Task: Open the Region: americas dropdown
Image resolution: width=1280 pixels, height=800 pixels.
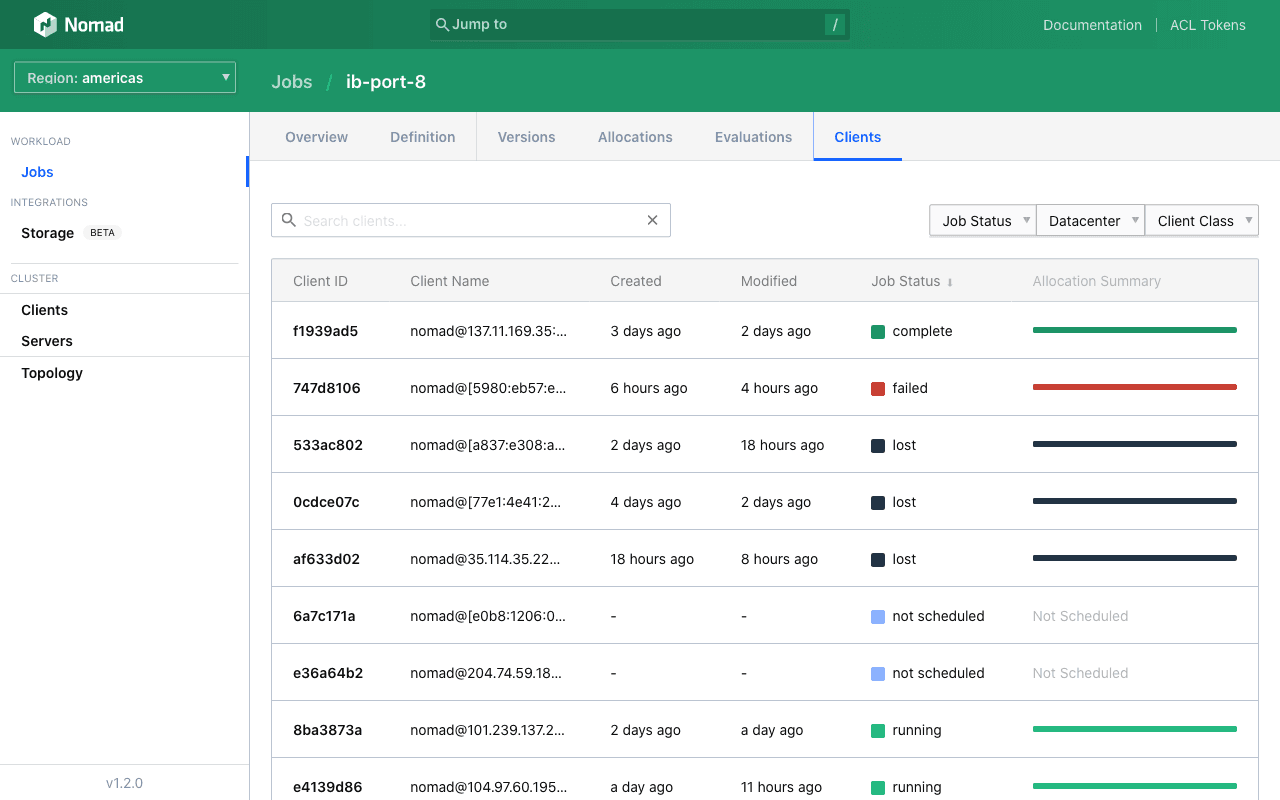Action: (x=124, y=77)
